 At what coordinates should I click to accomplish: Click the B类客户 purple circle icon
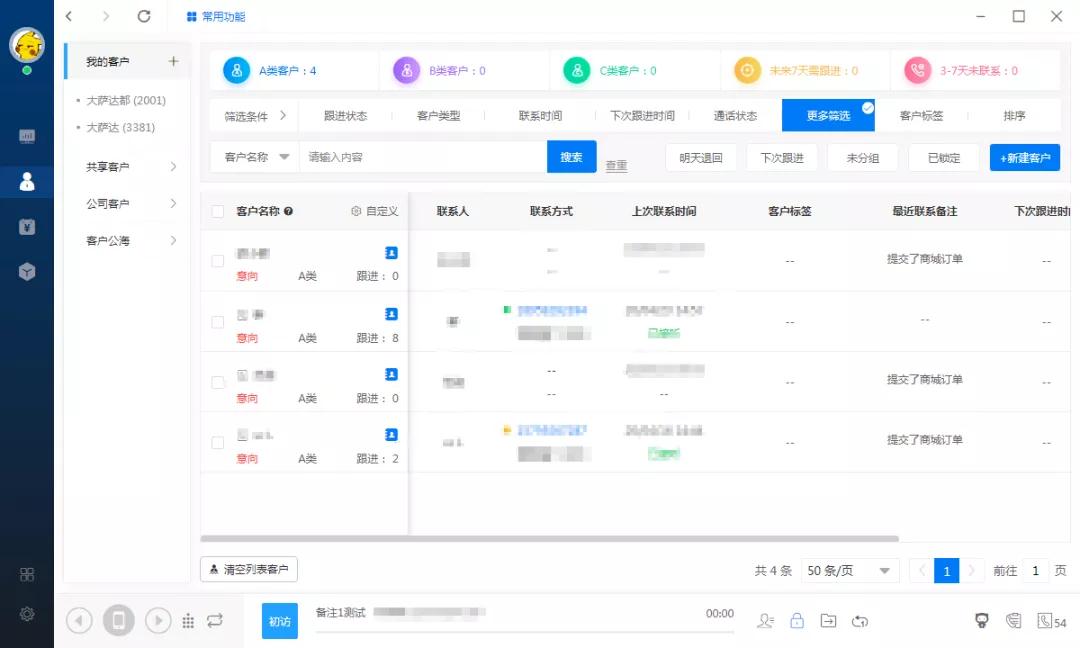tap(406, 70)
